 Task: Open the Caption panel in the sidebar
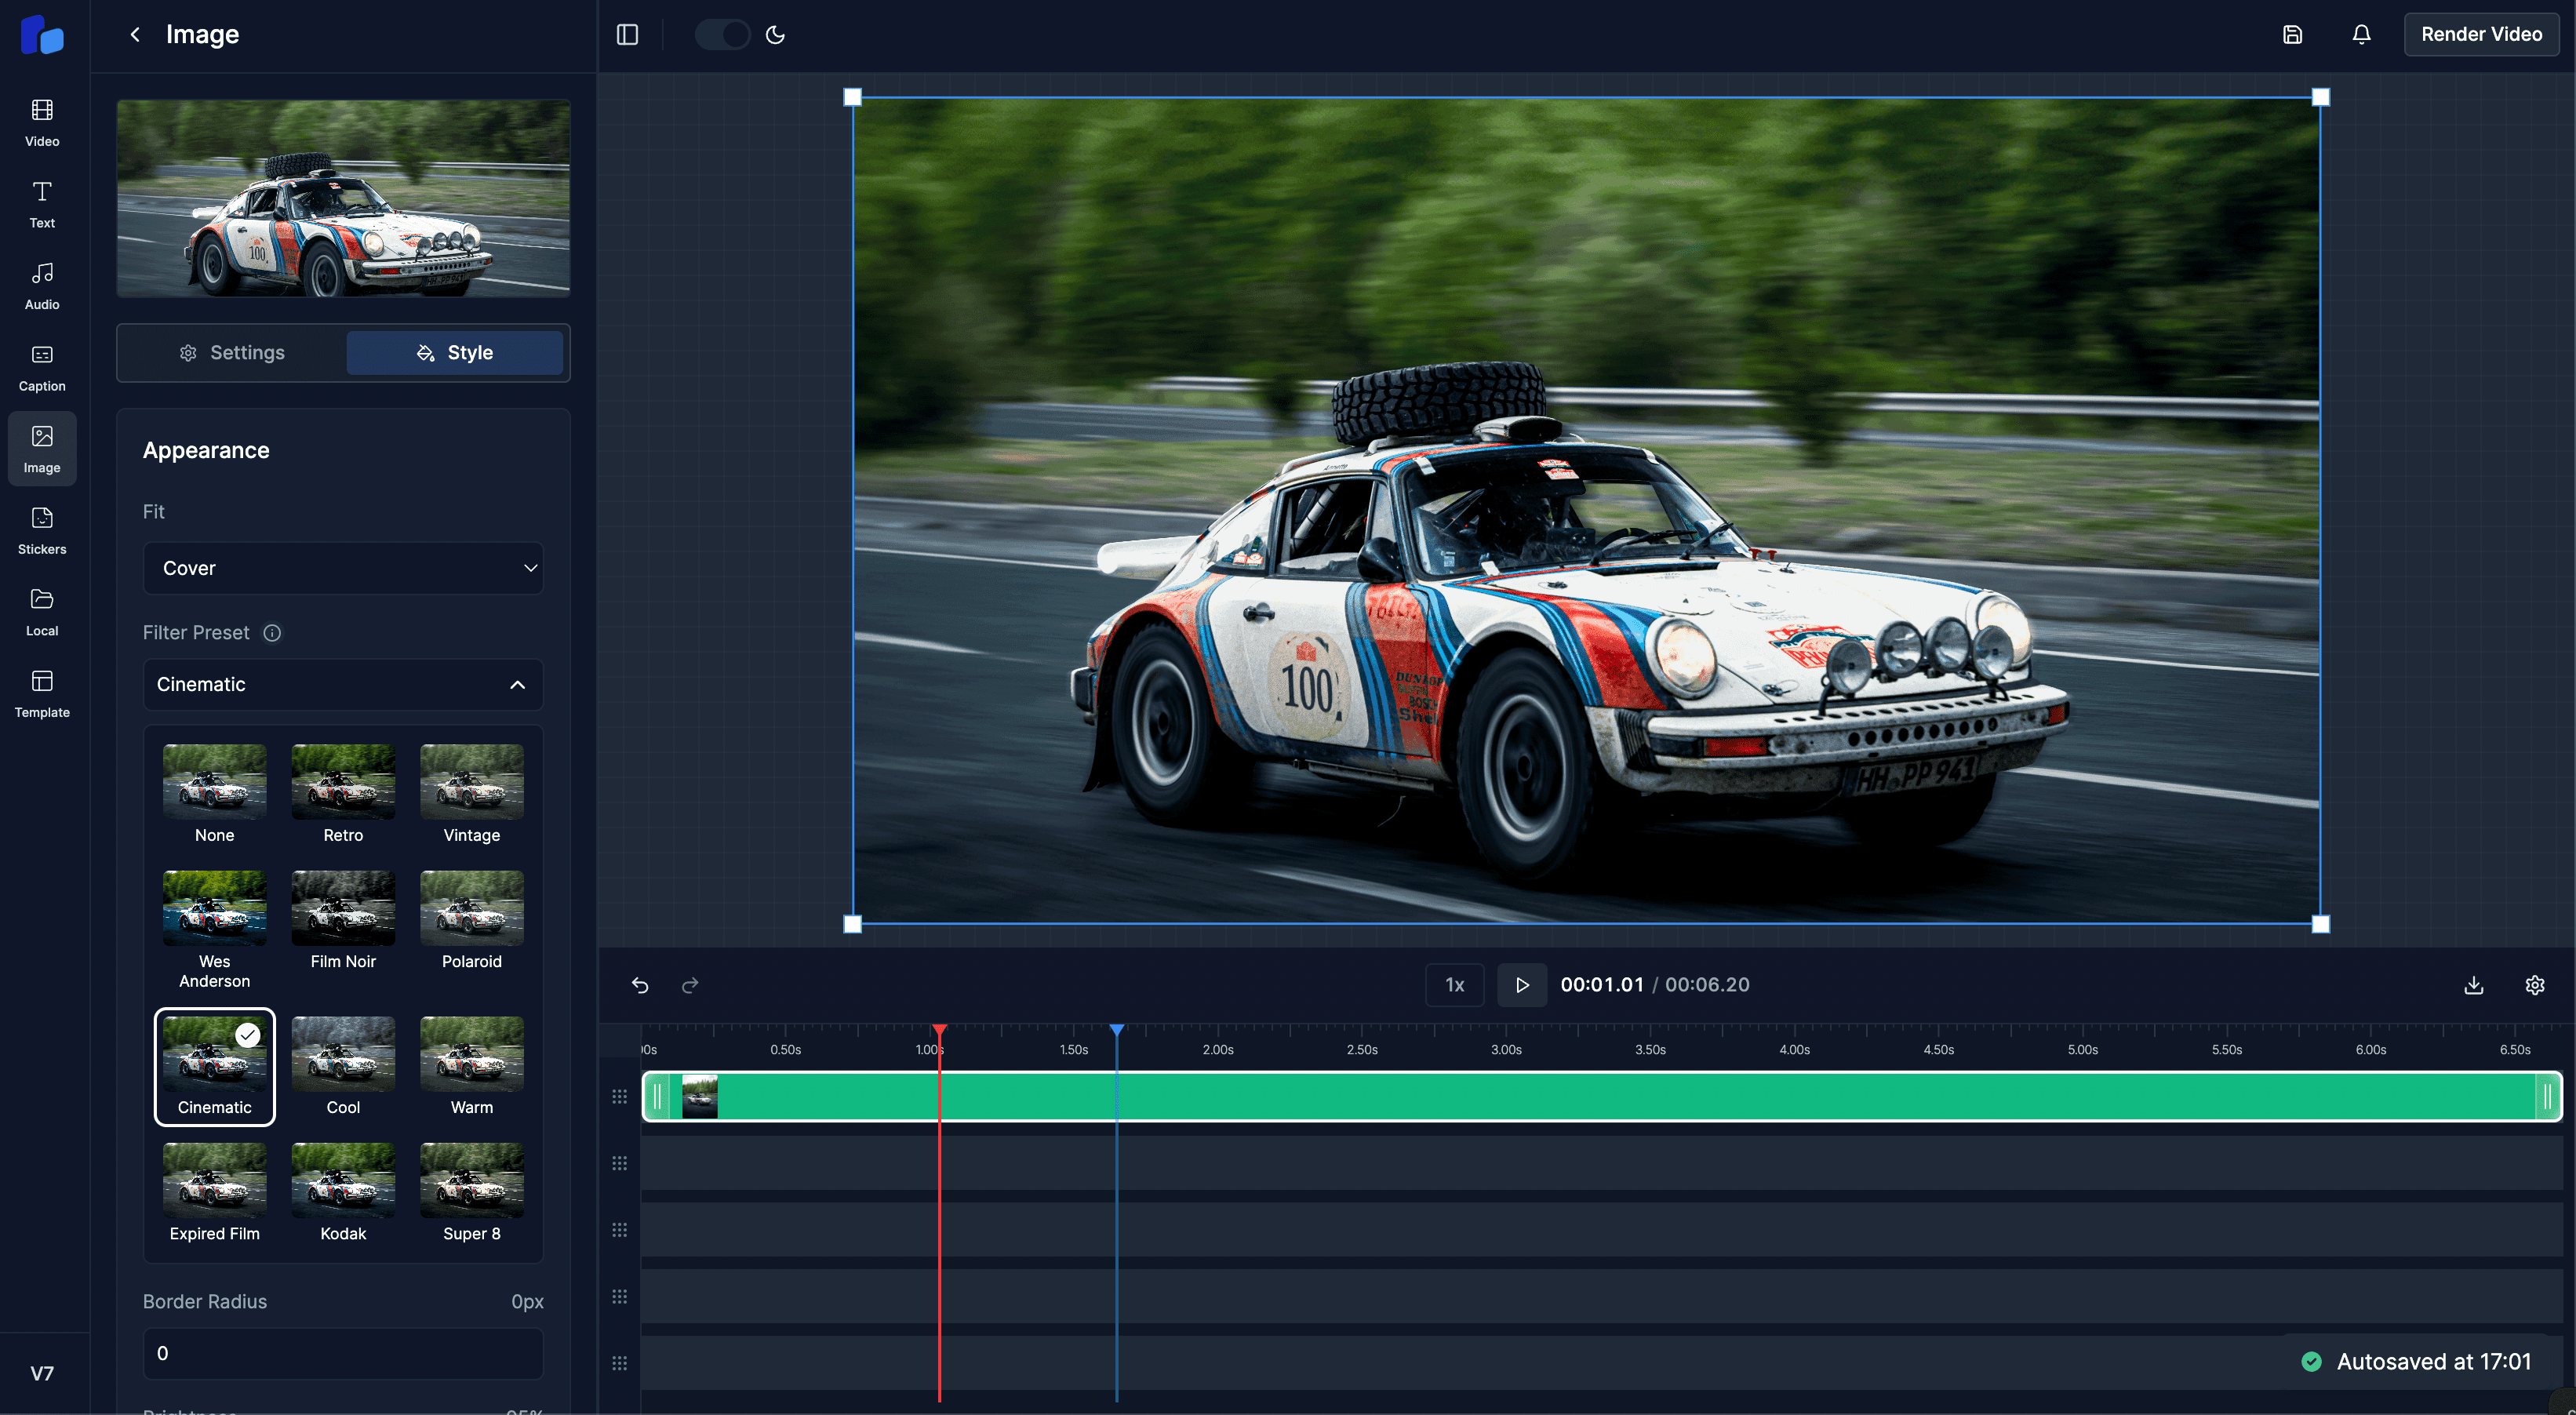point(41,367)
